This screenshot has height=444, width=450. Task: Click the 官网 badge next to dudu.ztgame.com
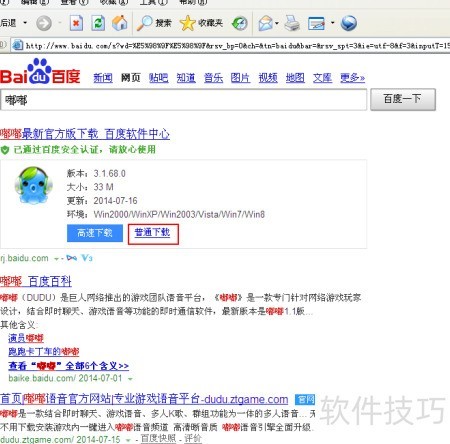pyautogui.click(x=305, y=399)
